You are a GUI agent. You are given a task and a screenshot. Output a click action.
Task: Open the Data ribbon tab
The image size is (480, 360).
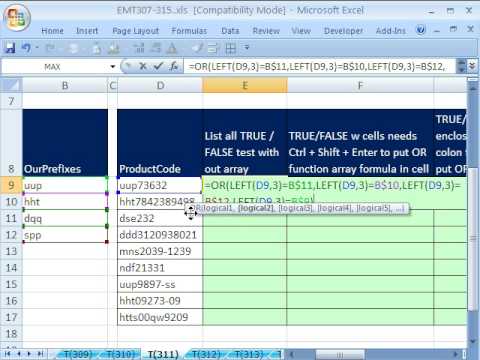click(230, 31)
